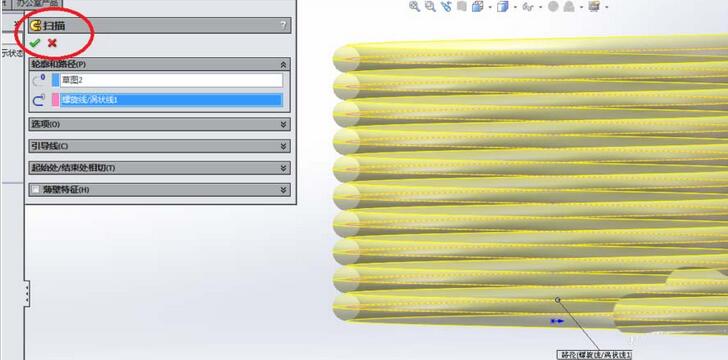Open View Settings dropdown arrow

tap(606, 7)
